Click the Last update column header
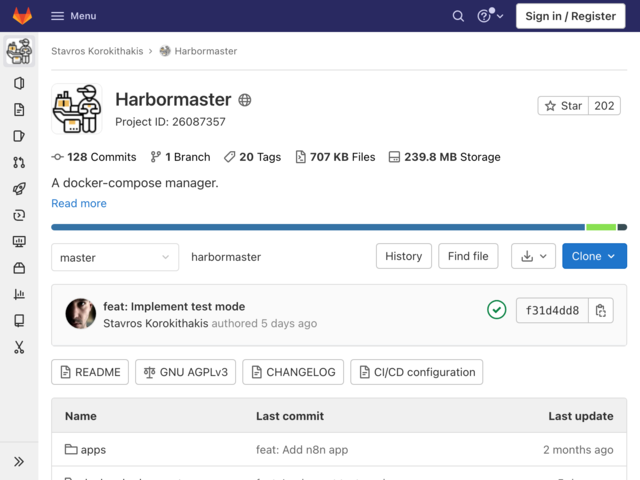This screenshot has height=480, width=640. click(580, 416)
